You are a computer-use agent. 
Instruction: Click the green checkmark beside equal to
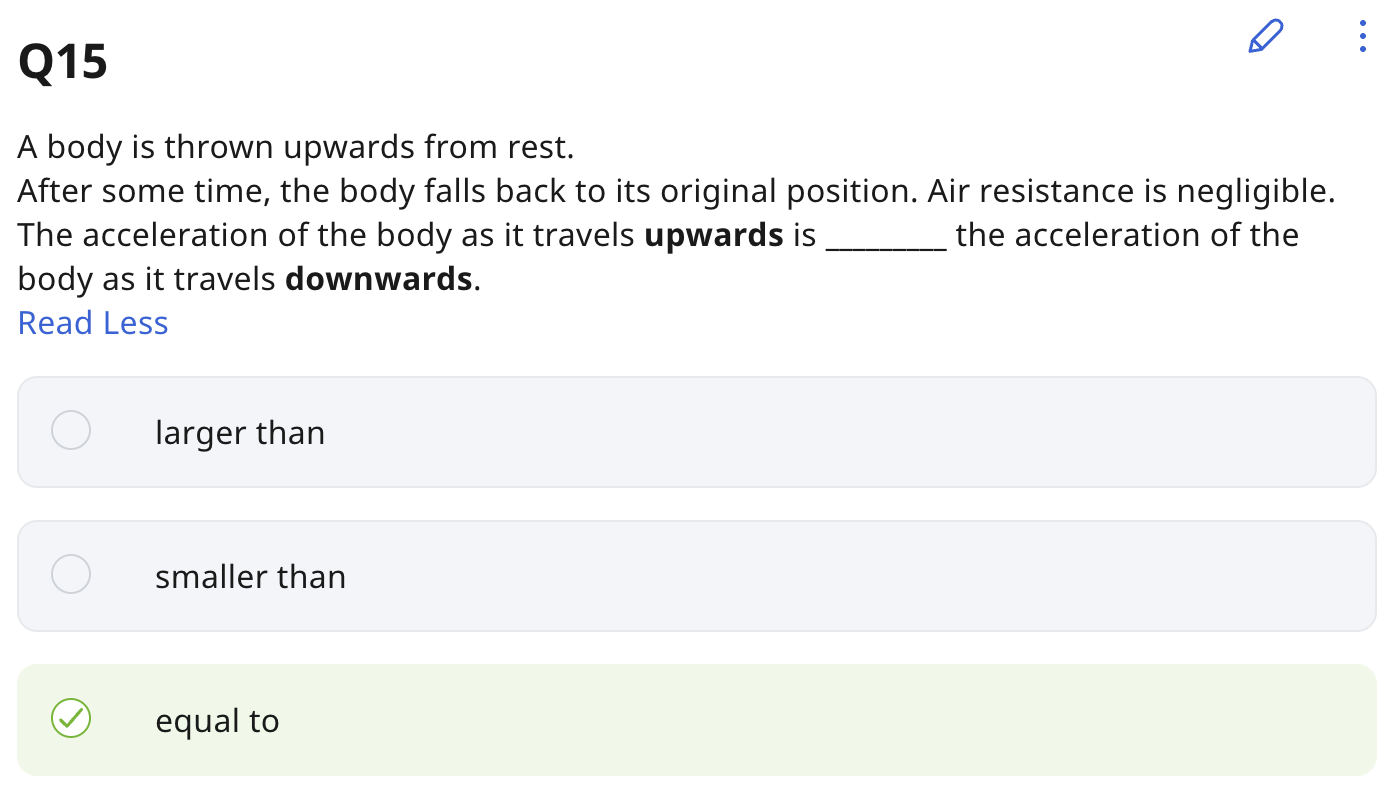(71, 718)
